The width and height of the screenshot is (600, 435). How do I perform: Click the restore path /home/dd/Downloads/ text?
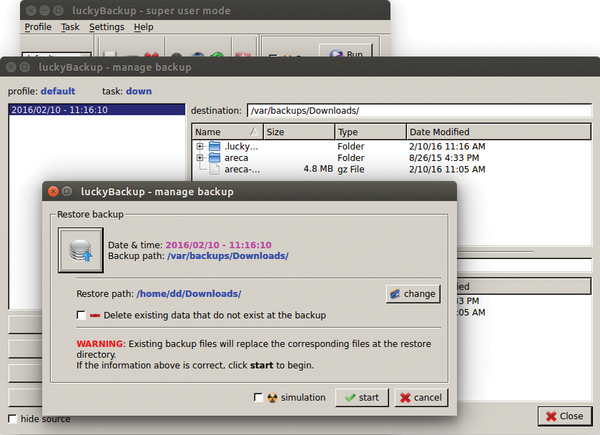tap(189, 294)
